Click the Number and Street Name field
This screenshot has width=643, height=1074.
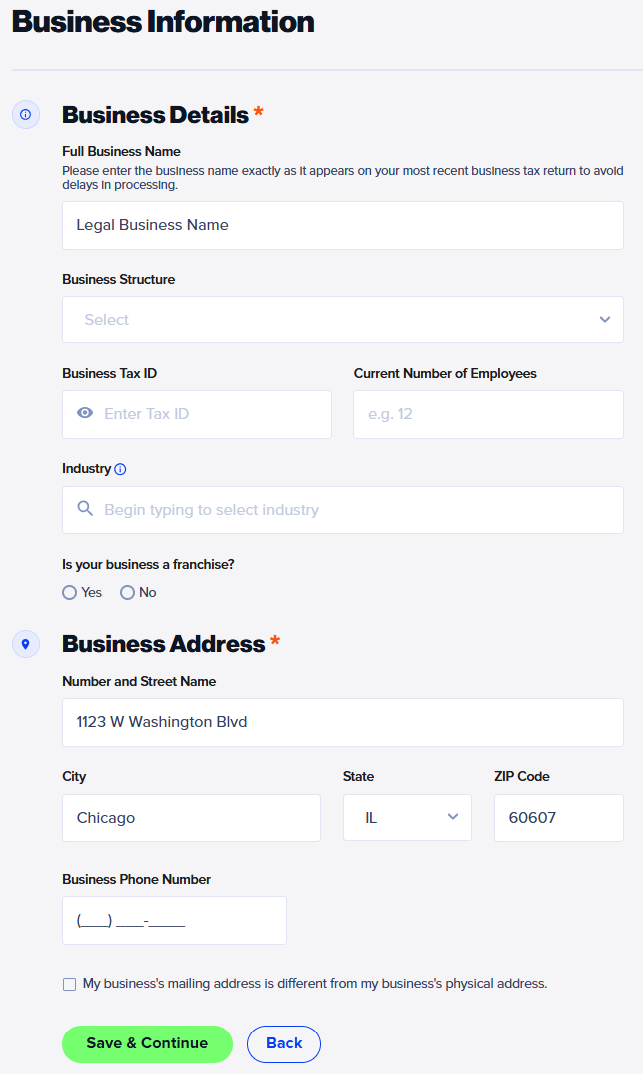[x=342, y=722]
